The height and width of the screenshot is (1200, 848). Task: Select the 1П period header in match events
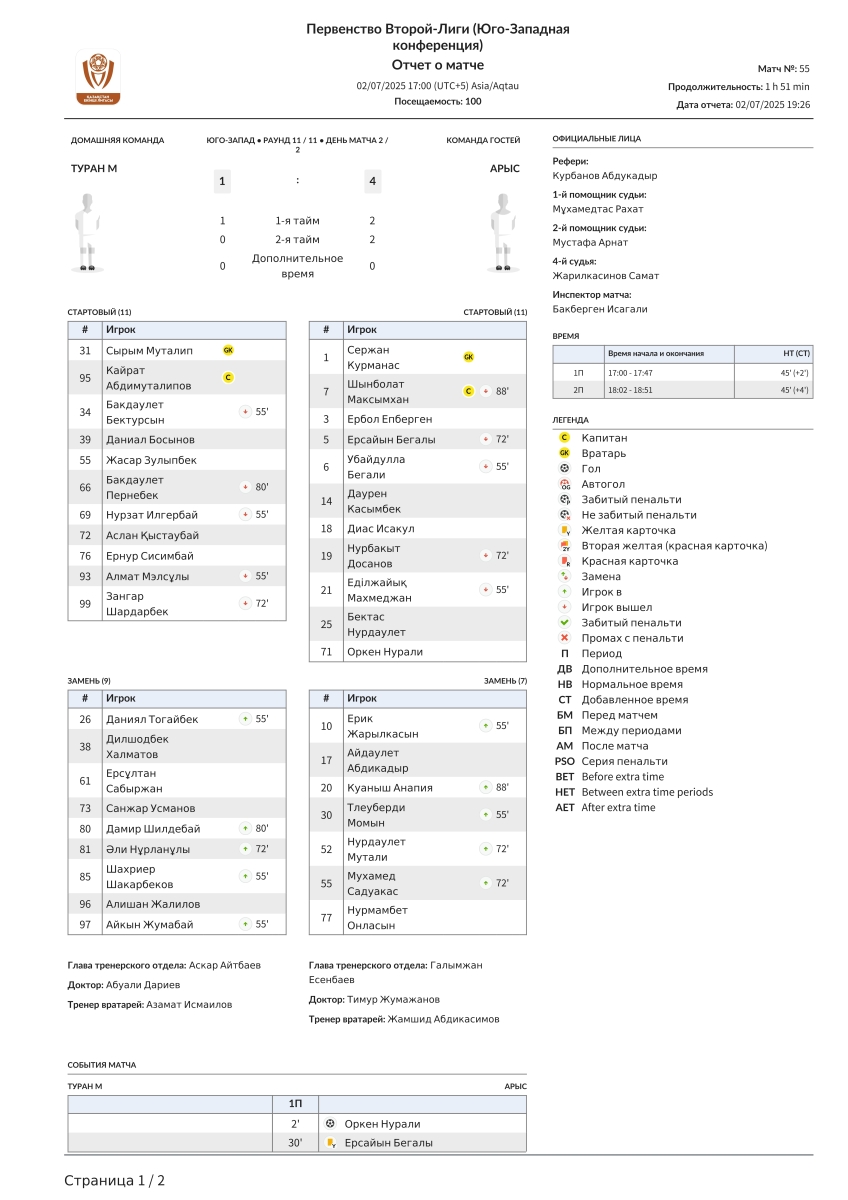(x=295, y=1104)
